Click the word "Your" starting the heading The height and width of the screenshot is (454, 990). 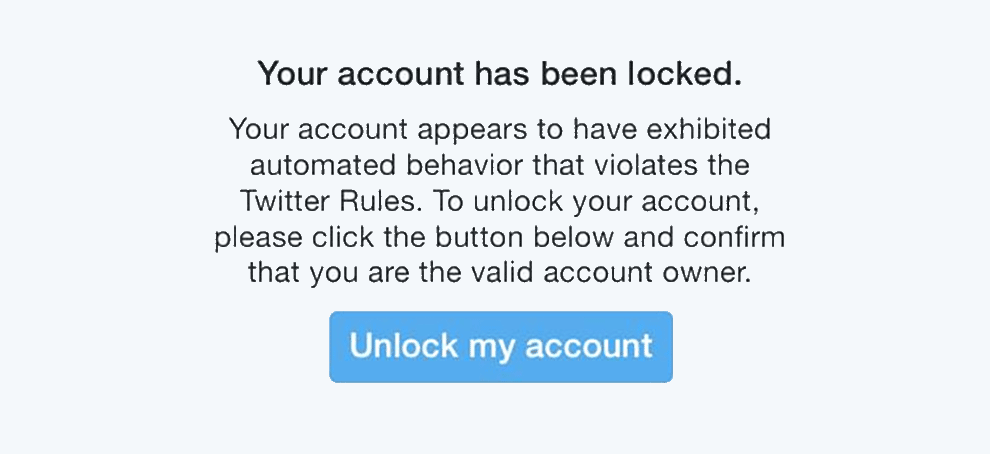pyautogui.click(x=290, y=73)
